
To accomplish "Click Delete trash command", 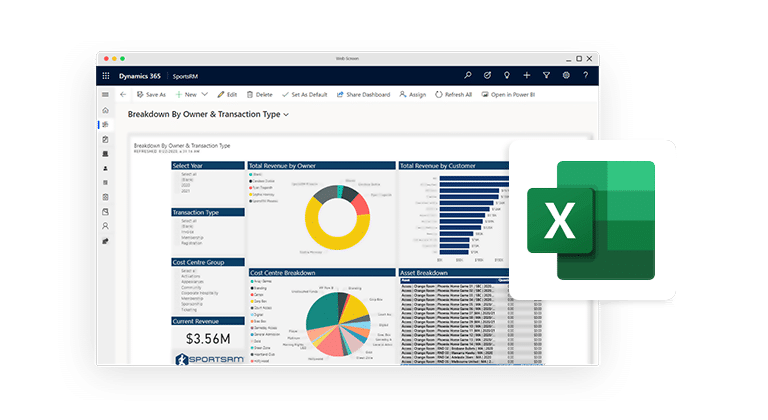I will click(260, 95).
